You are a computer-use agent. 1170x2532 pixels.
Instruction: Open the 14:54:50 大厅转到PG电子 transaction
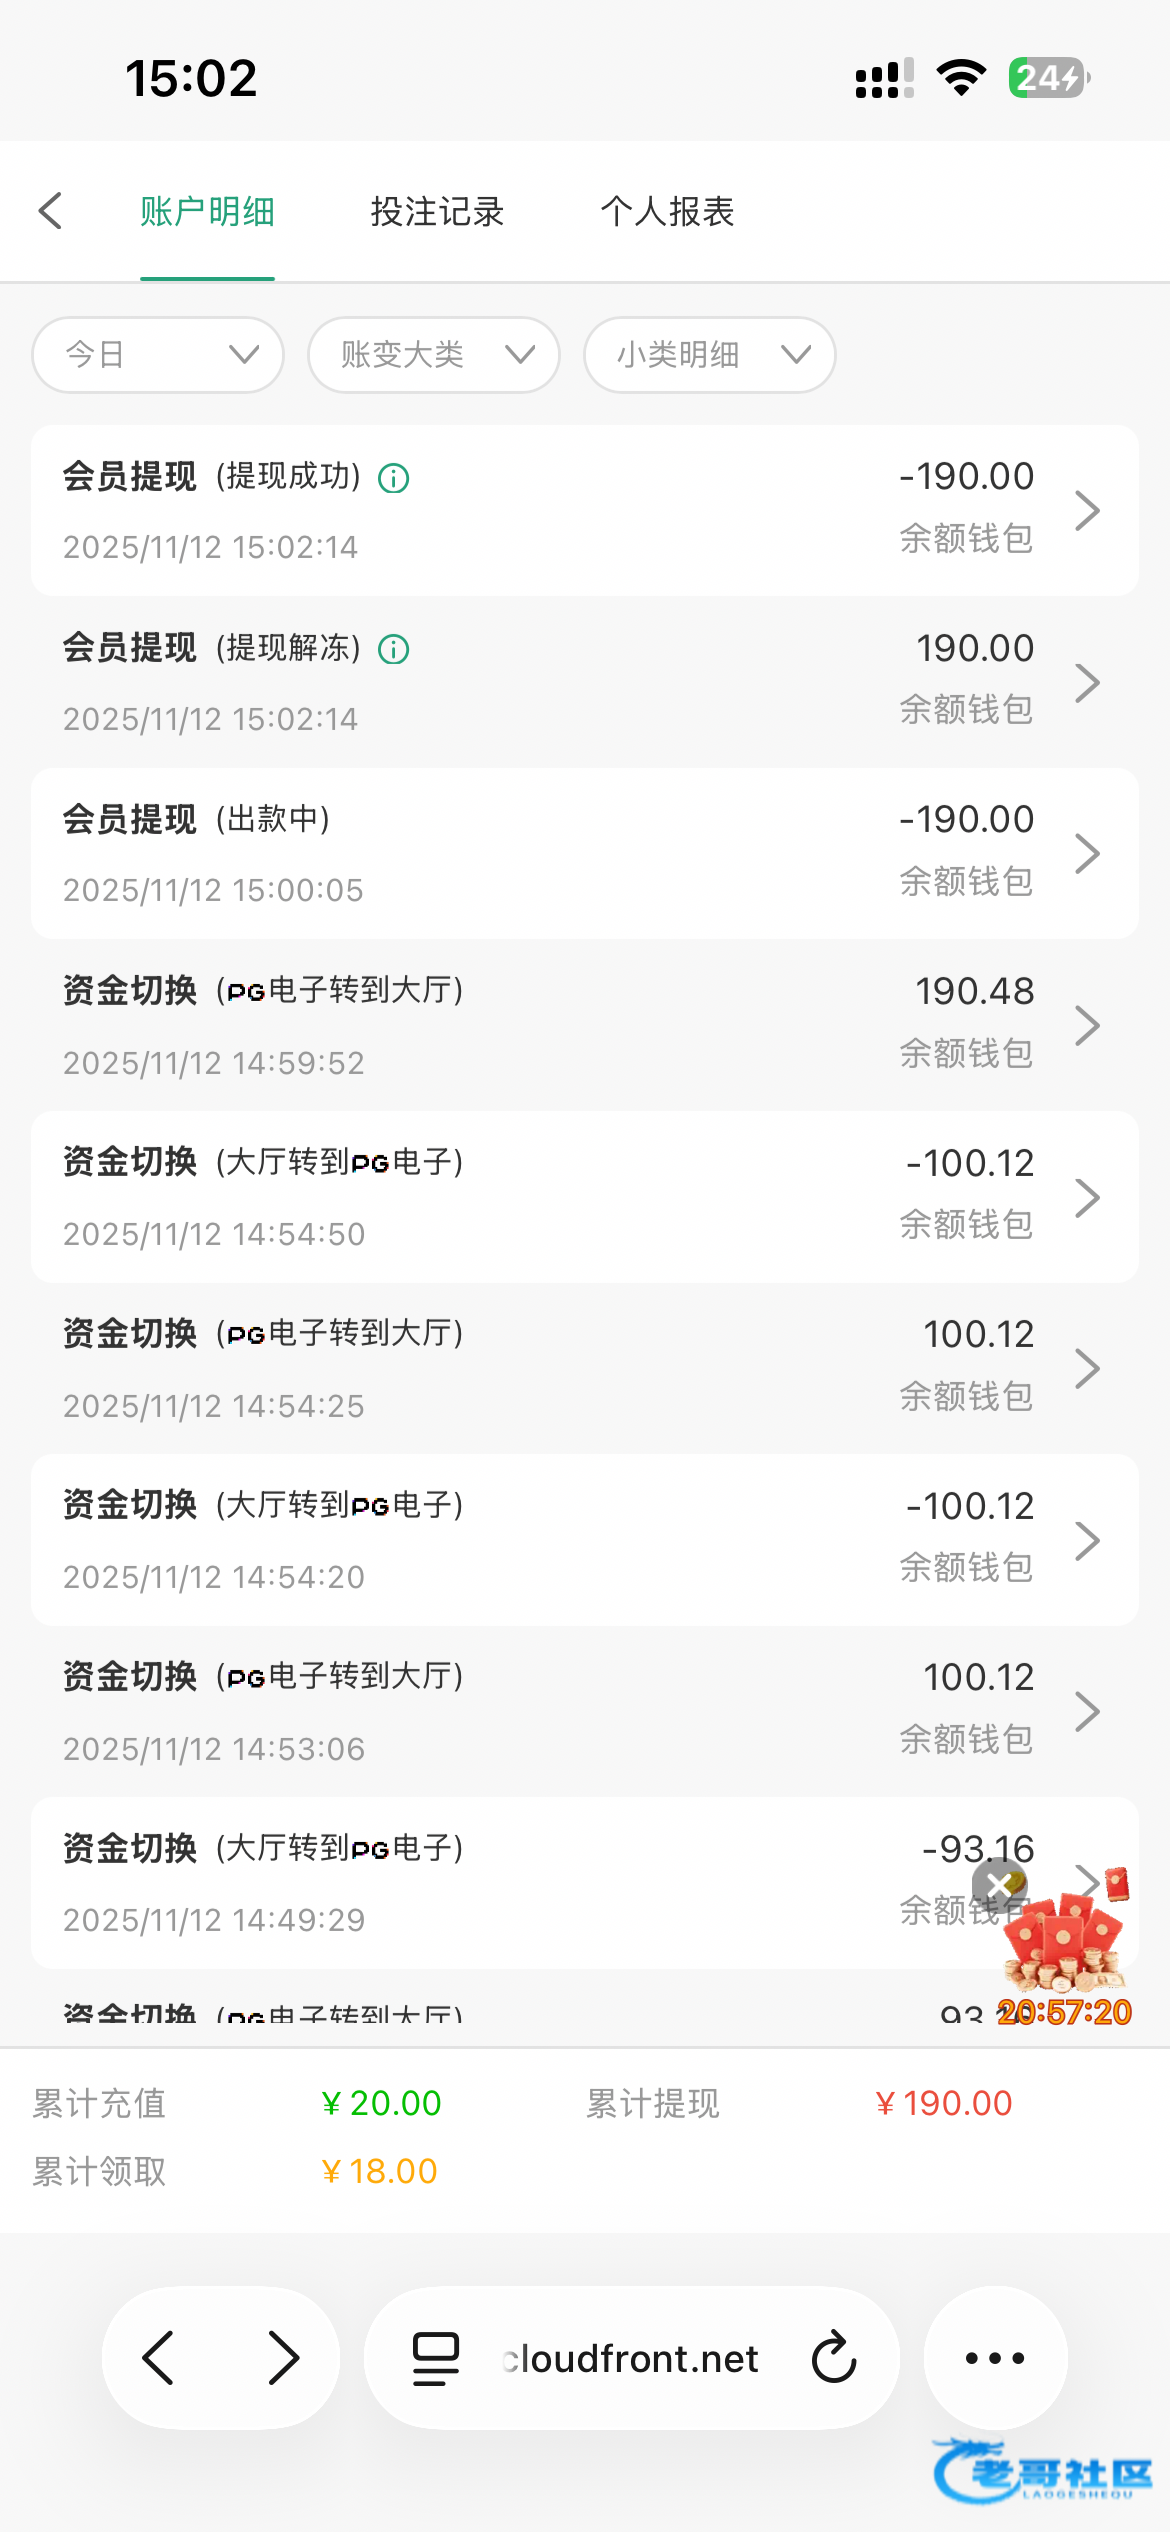click(584, 1197)
